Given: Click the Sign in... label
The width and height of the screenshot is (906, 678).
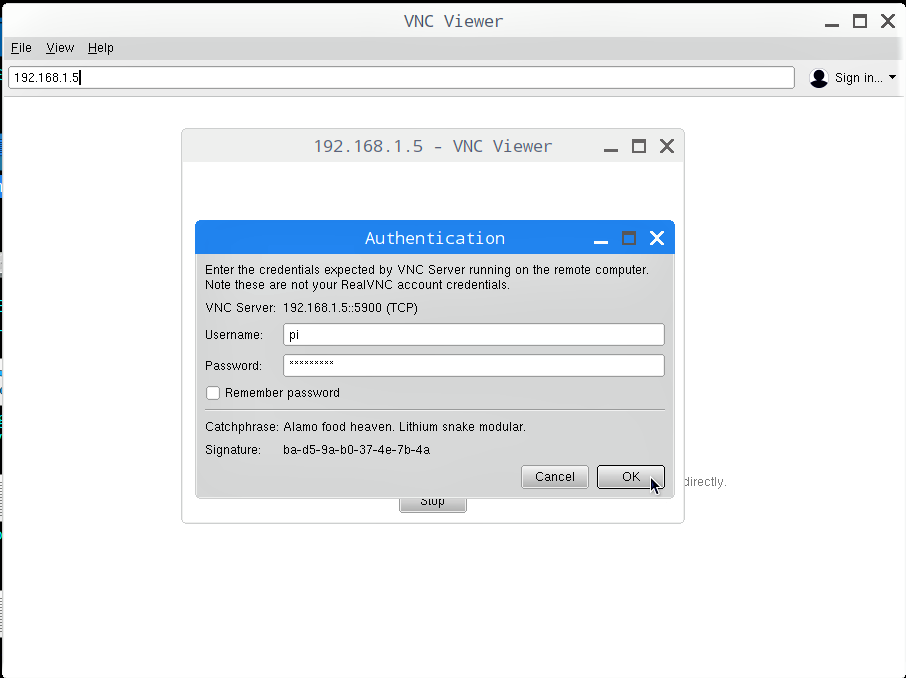Looking at the screenshot, I should tap(859, 77).
